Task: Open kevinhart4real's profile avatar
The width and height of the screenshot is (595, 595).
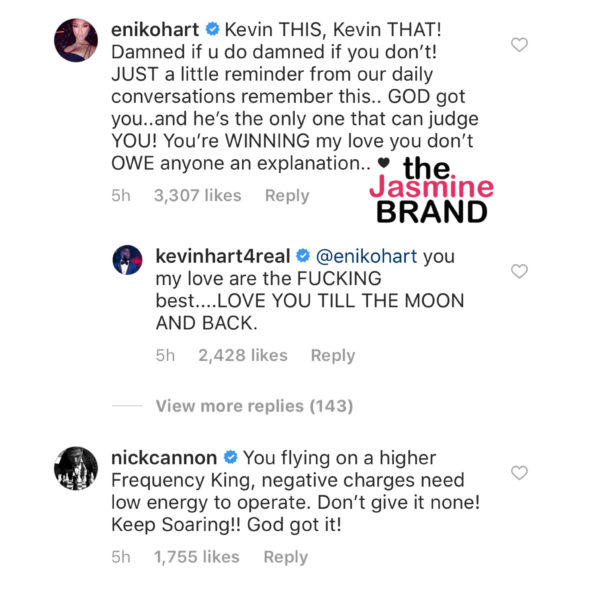Action: (x=128, y=260)
